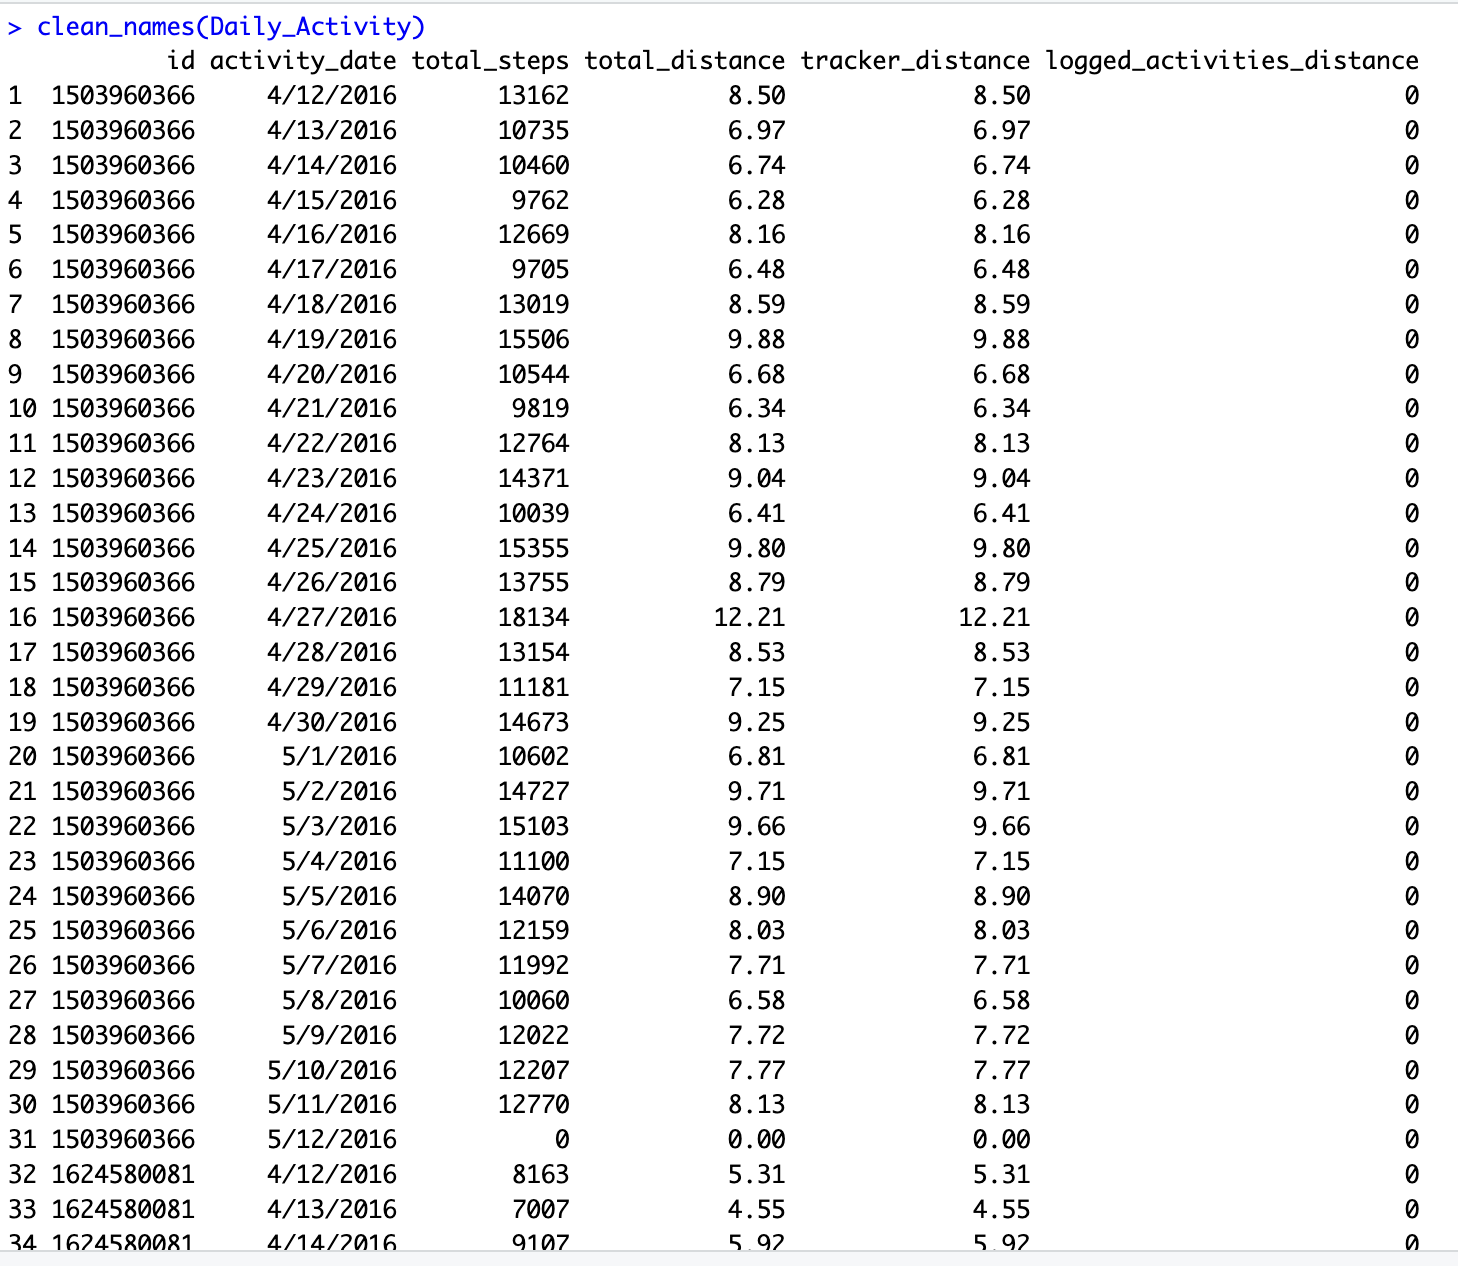1458x1266 pixels.
Task: Click total steps value 12022
Action: pos(534,1035)
